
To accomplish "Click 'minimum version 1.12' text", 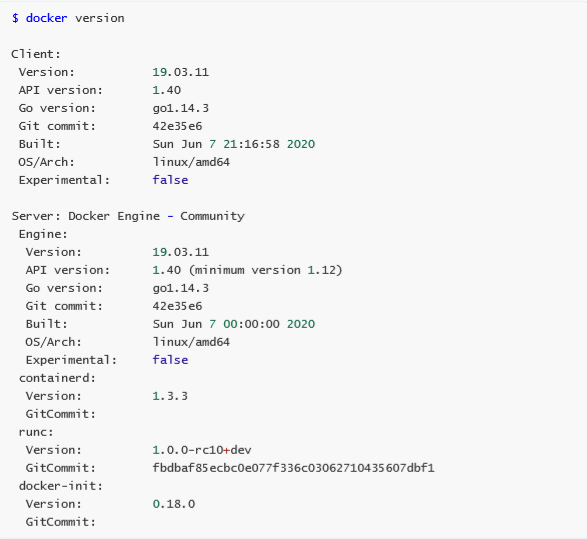I will tap(266, 270).
